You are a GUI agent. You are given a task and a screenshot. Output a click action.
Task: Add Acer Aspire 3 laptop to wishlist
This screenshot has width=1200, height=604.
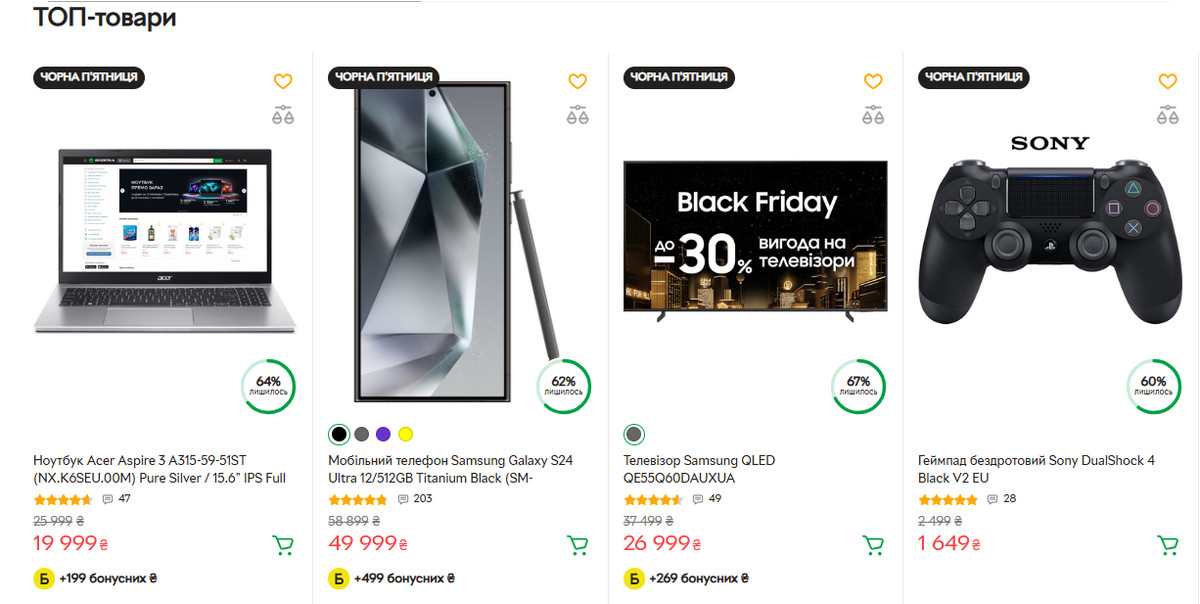283,82
